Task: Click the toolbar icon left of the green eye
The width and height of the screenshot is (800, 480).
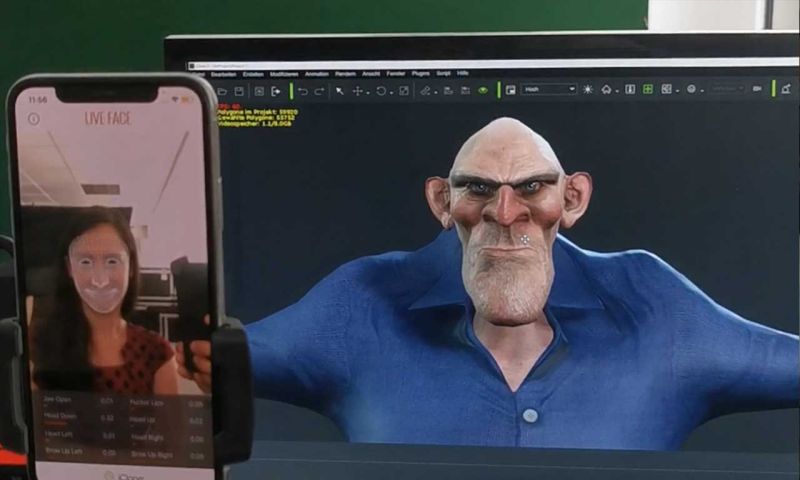Action: pos(465,91)
